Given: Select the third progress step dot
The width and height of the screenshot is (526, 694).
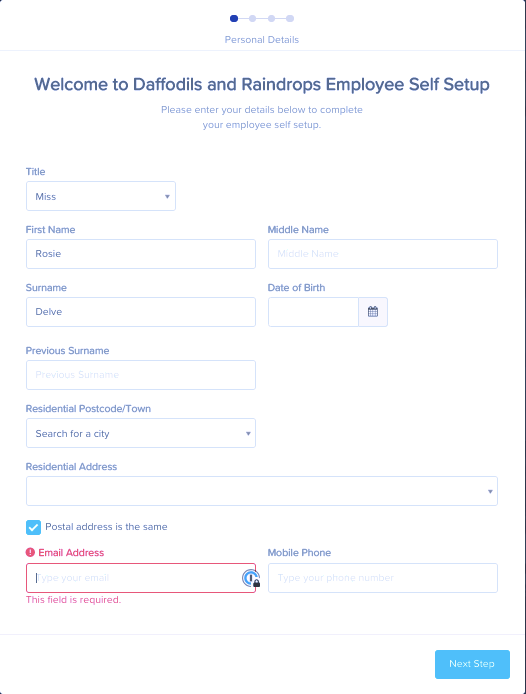Looking at the screenshot, I should [x=271, y=18].
